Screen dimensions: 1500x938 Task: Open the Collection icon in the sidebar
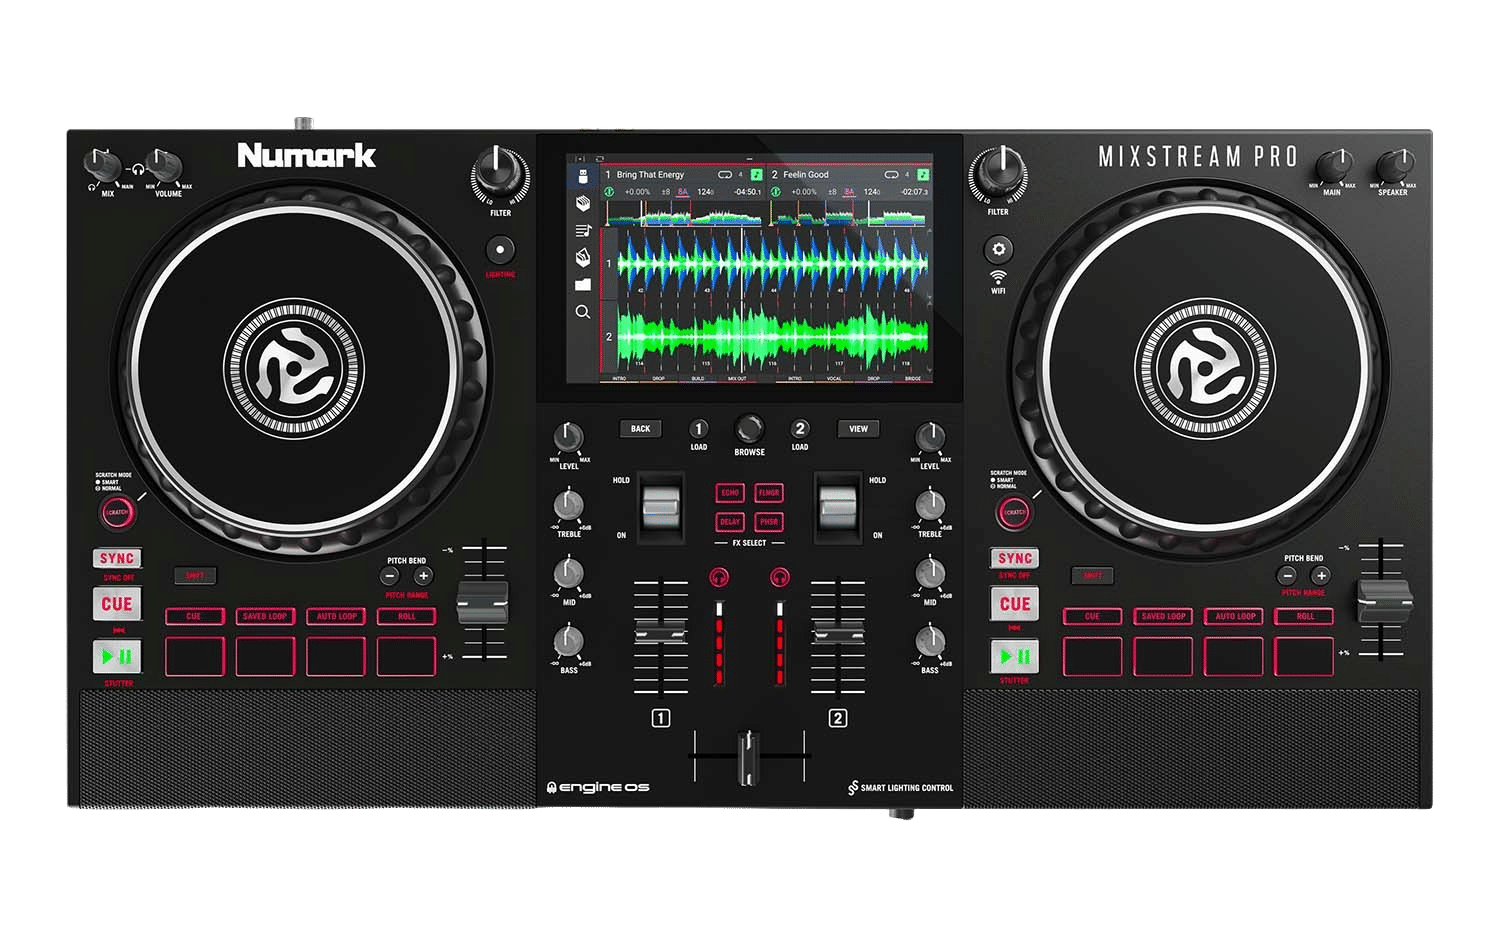pyautogui.click(x=583, y=205)
